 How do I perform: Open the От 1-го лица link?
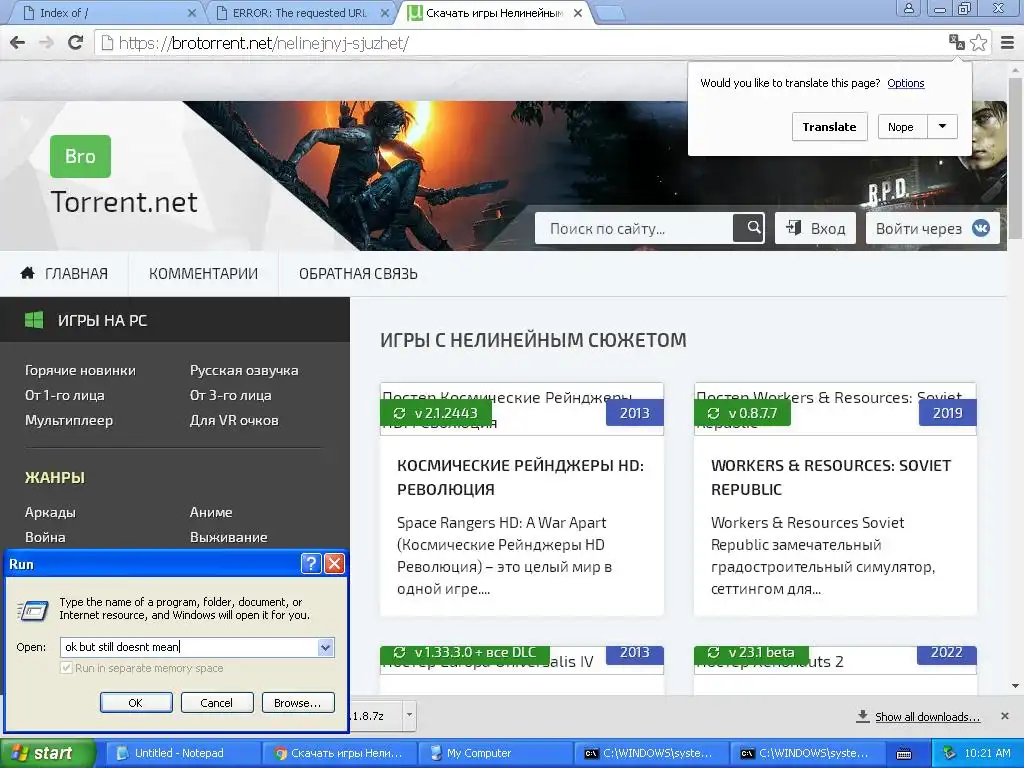(x=65, y=395)
